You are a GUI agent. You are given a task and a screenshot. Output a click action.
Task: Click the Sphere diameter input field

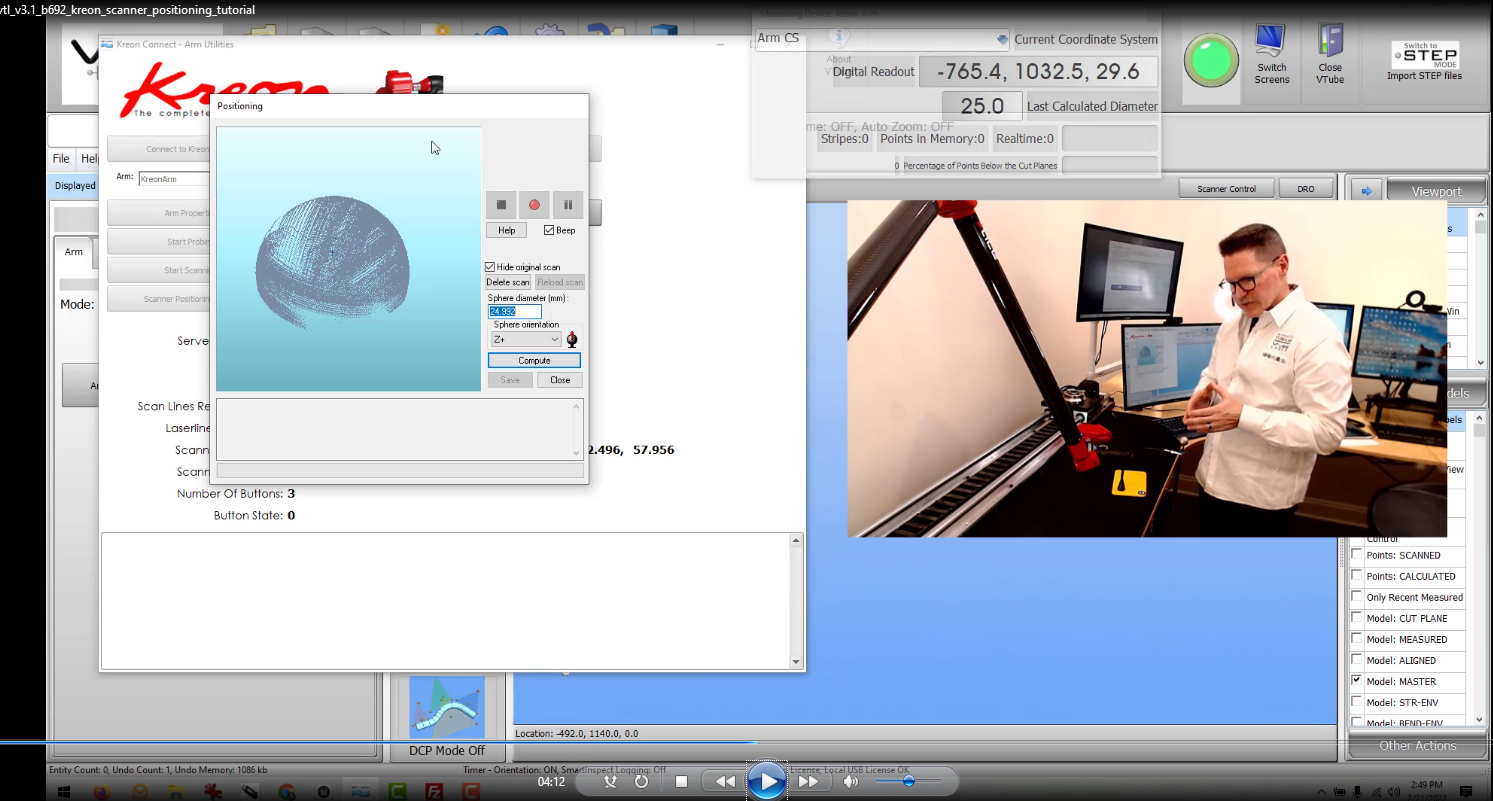click(514, 312)
